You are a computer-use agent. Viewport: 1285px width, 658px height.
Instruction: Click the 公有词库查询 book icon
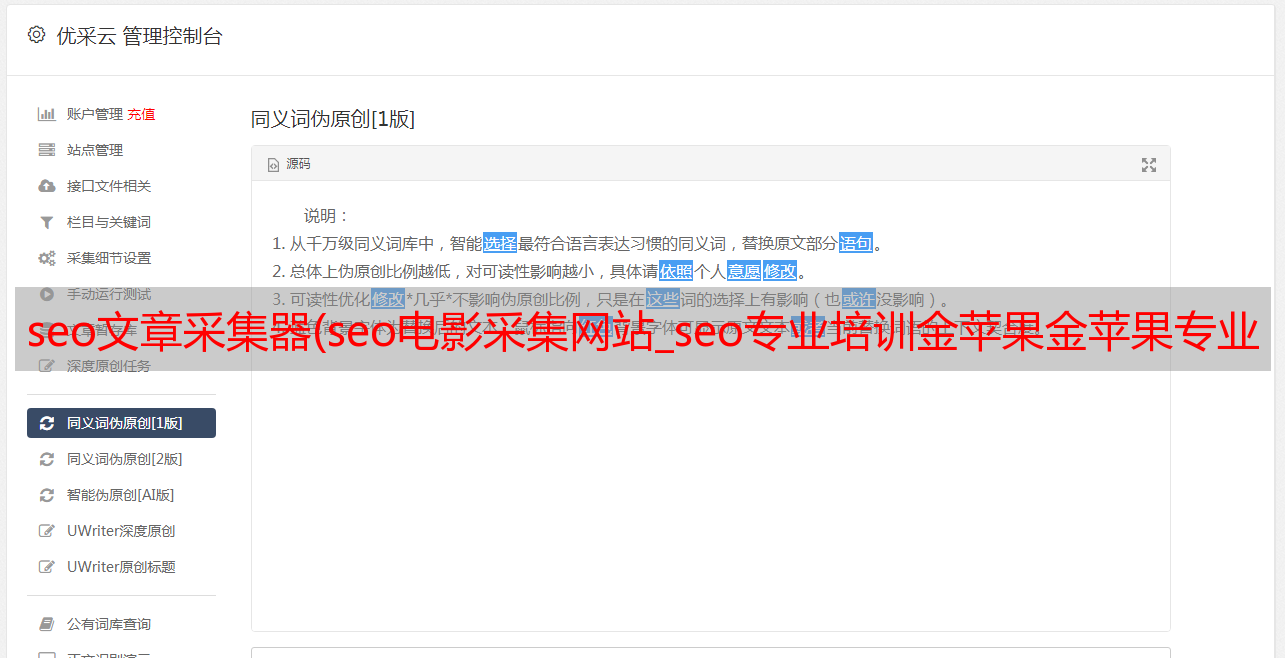click(46, 624)
